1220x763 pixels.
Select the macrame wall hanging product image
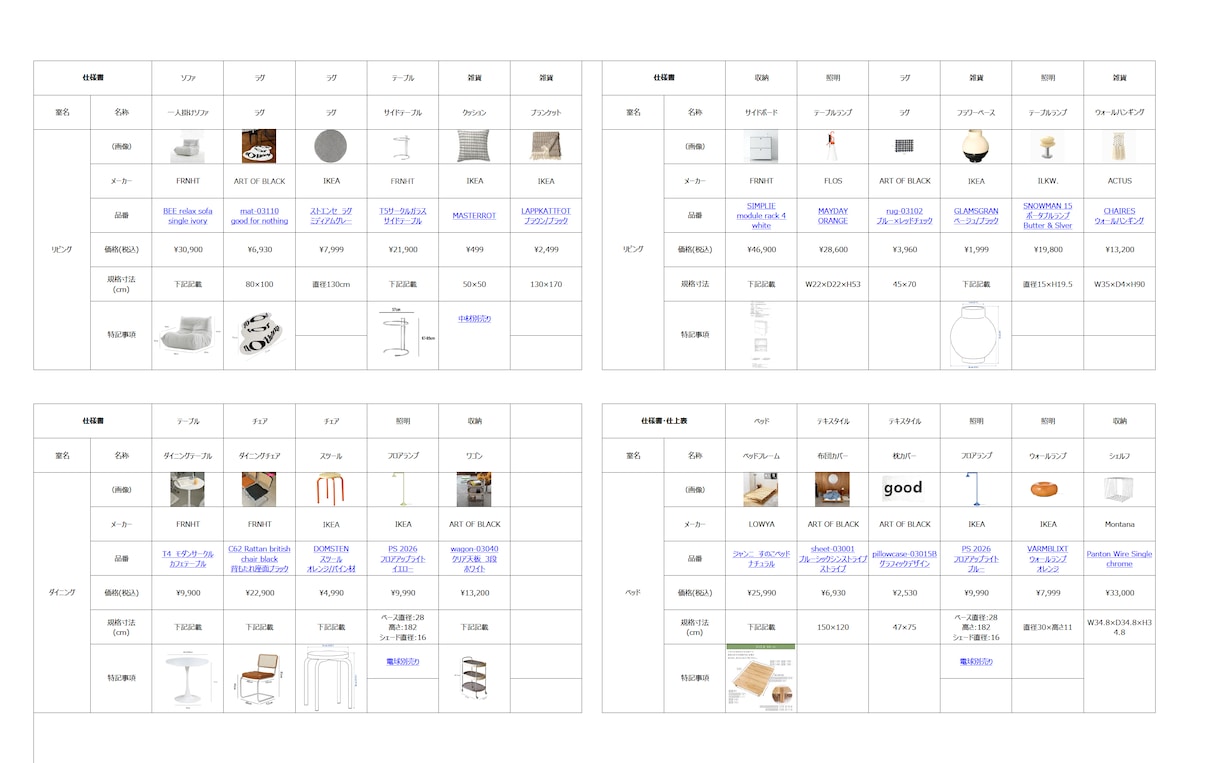coord(1119,147)
